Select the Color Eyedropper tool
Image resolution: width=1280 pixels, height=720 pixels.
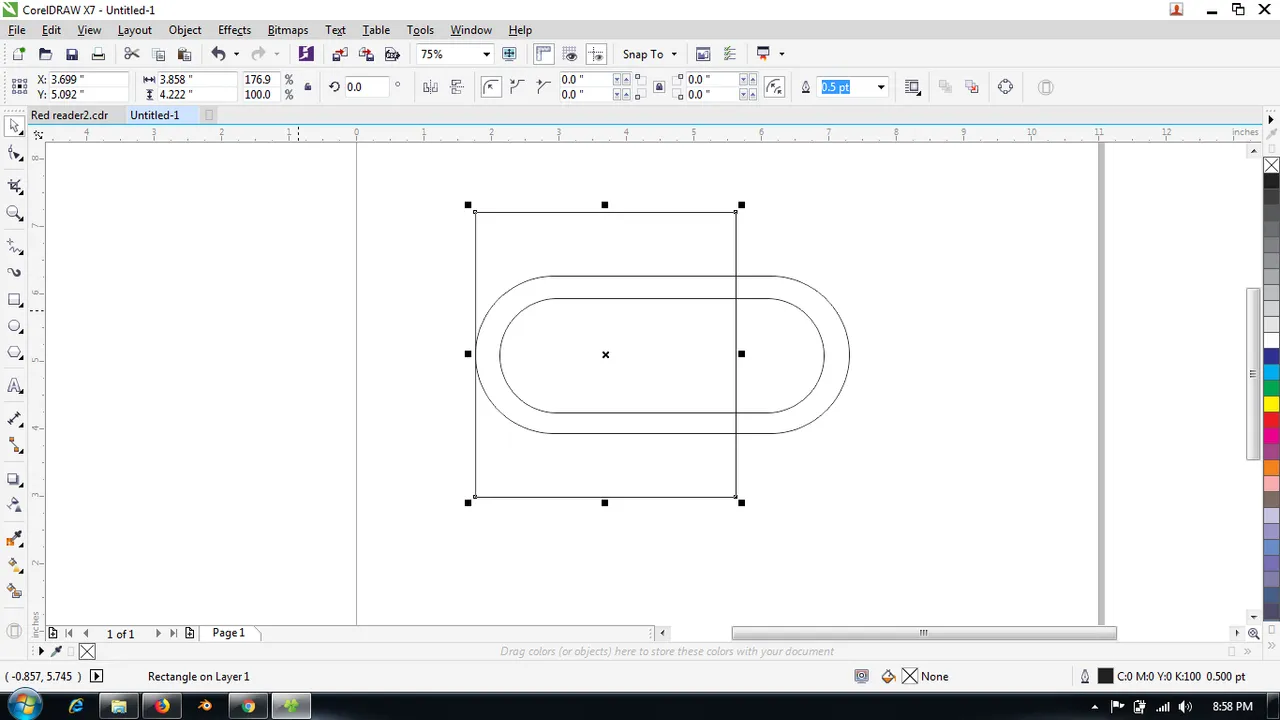pos(15,539)
